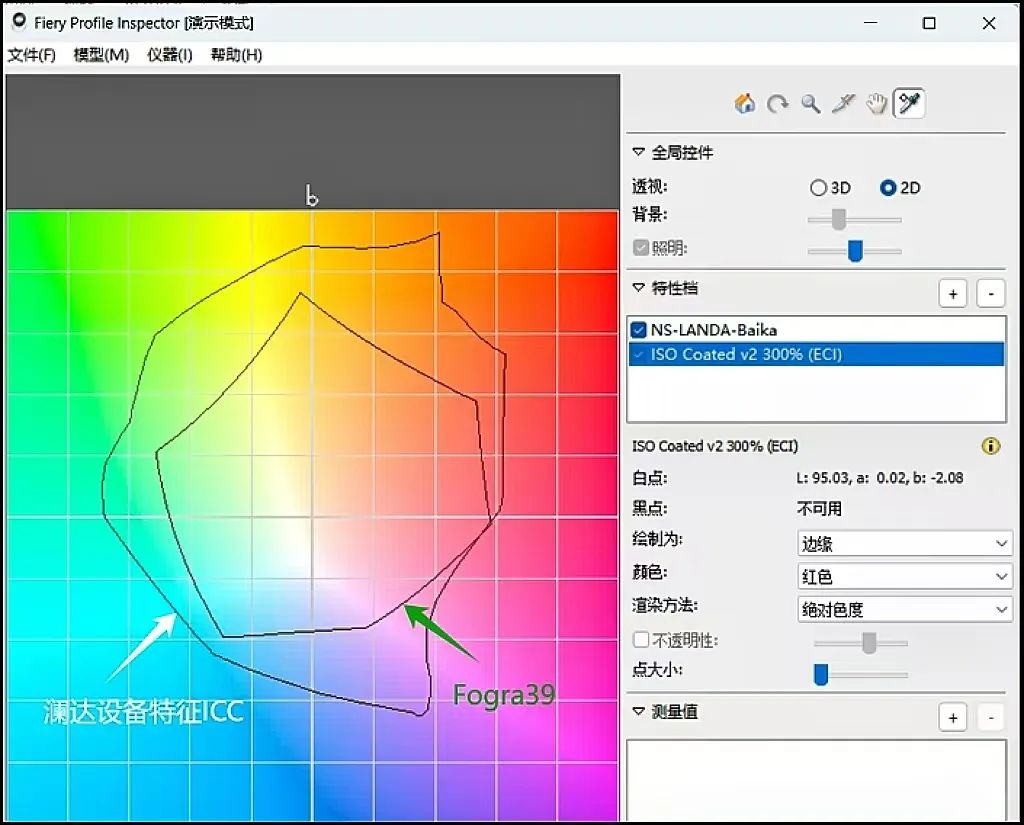
Task: Click the info icon beside ISO Coated v2 300%
Action: pos(992,446)
